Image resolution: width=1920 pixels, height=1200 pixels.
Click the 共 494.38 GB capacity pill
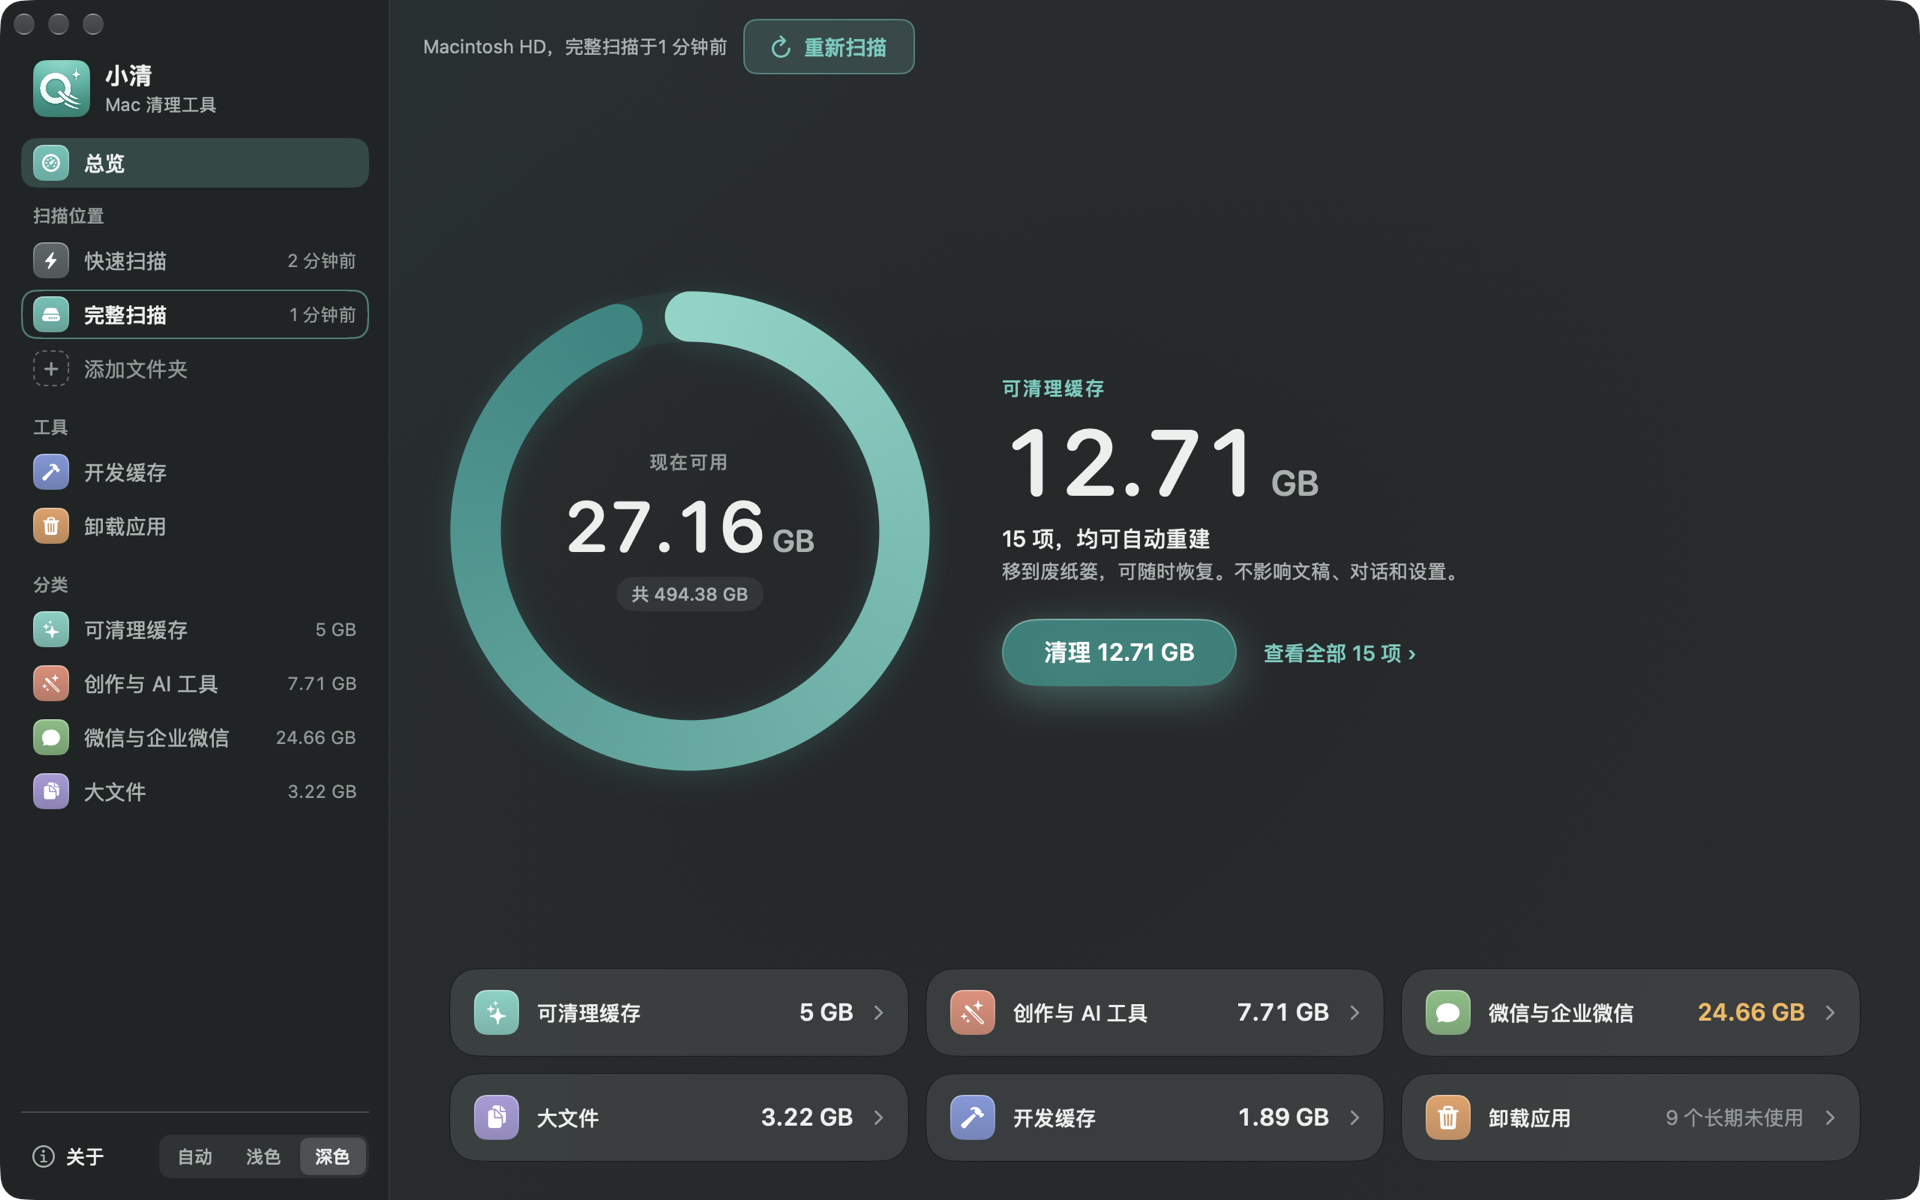pyautogui.click(x=690, y=594)
